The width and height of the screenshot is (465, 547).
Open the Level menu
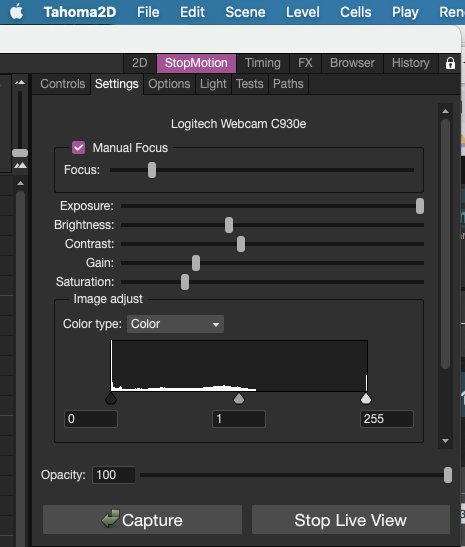[303, 12]
